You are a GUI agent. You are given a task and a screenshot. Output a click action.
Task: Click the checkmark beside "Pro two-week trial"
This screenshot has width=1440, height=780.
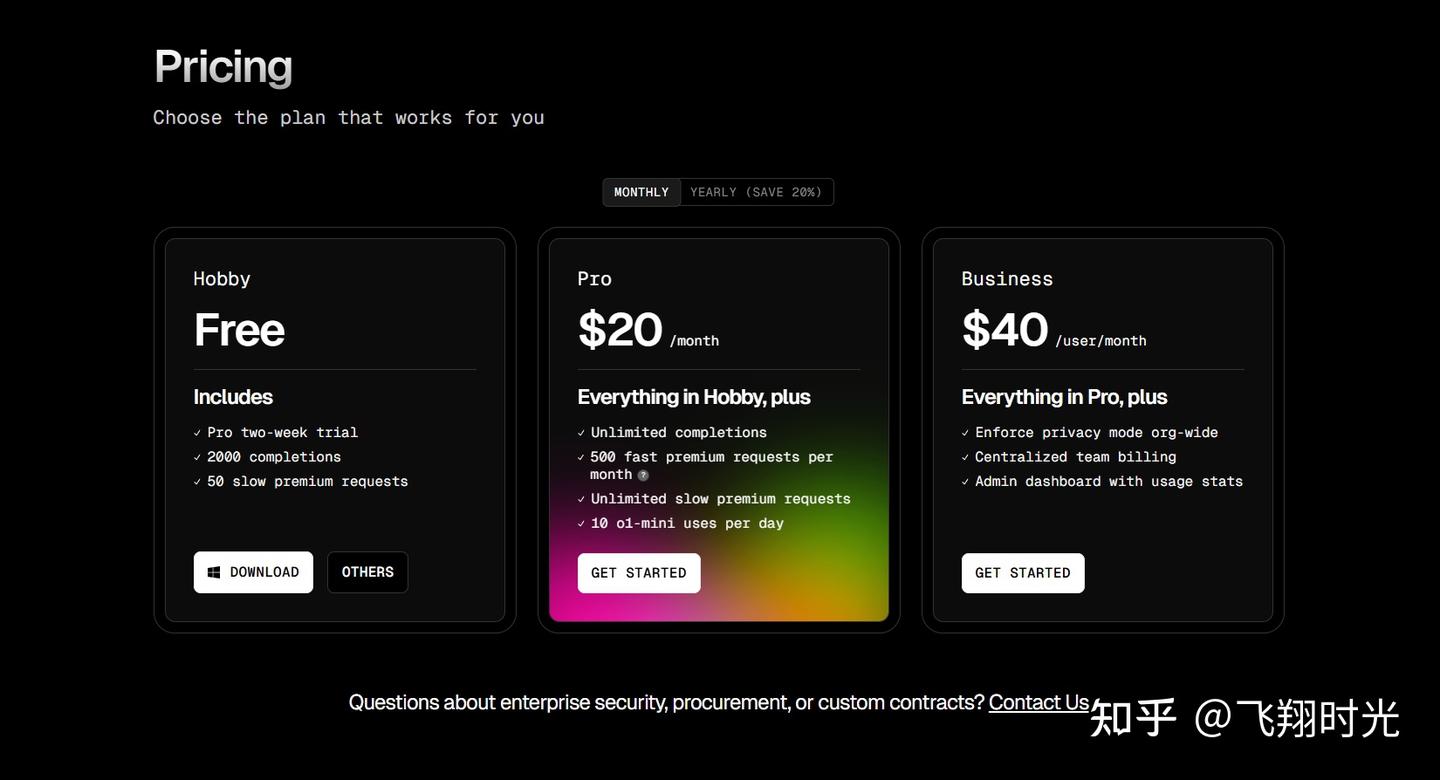197,433
